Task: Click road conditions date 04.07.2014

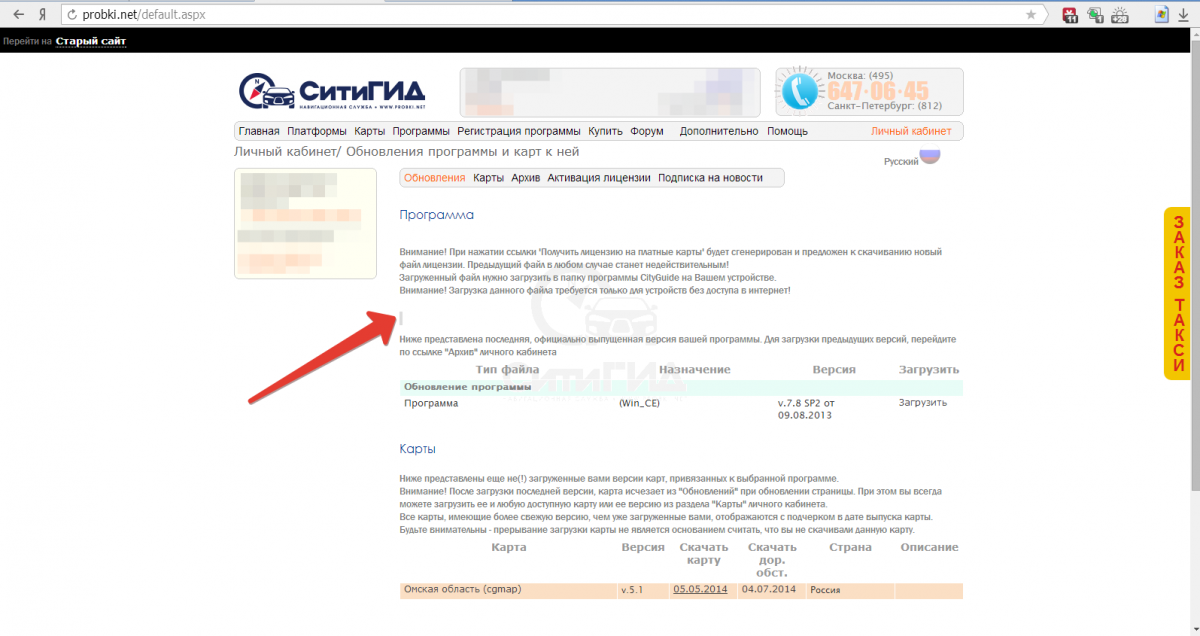Action: click(x=768, y=590)
